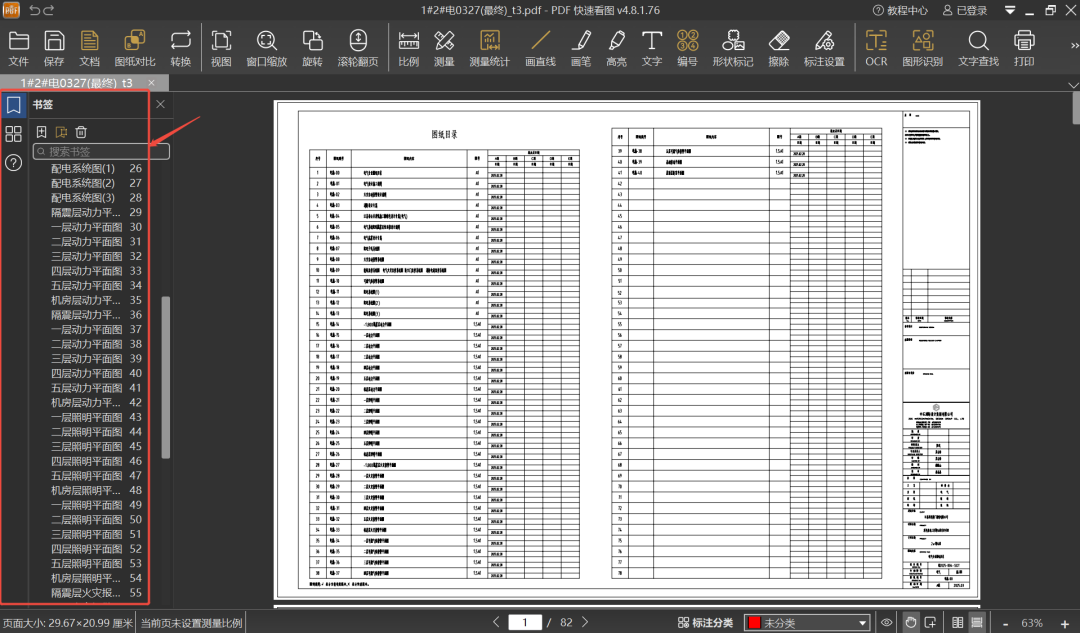Click the add bookmark icon in panel
Screen dimensions: 1080x633
[x=41, y=132]
